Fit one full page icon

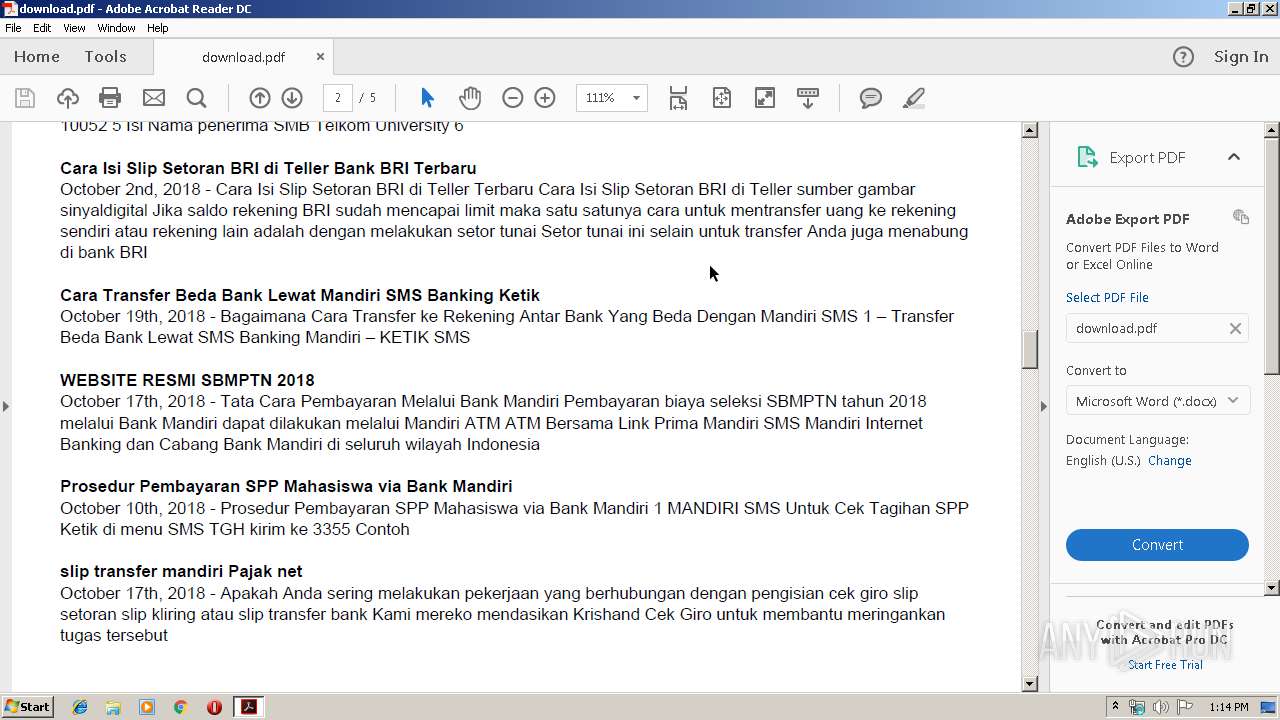pyautogui.click(x=722, y=98)
